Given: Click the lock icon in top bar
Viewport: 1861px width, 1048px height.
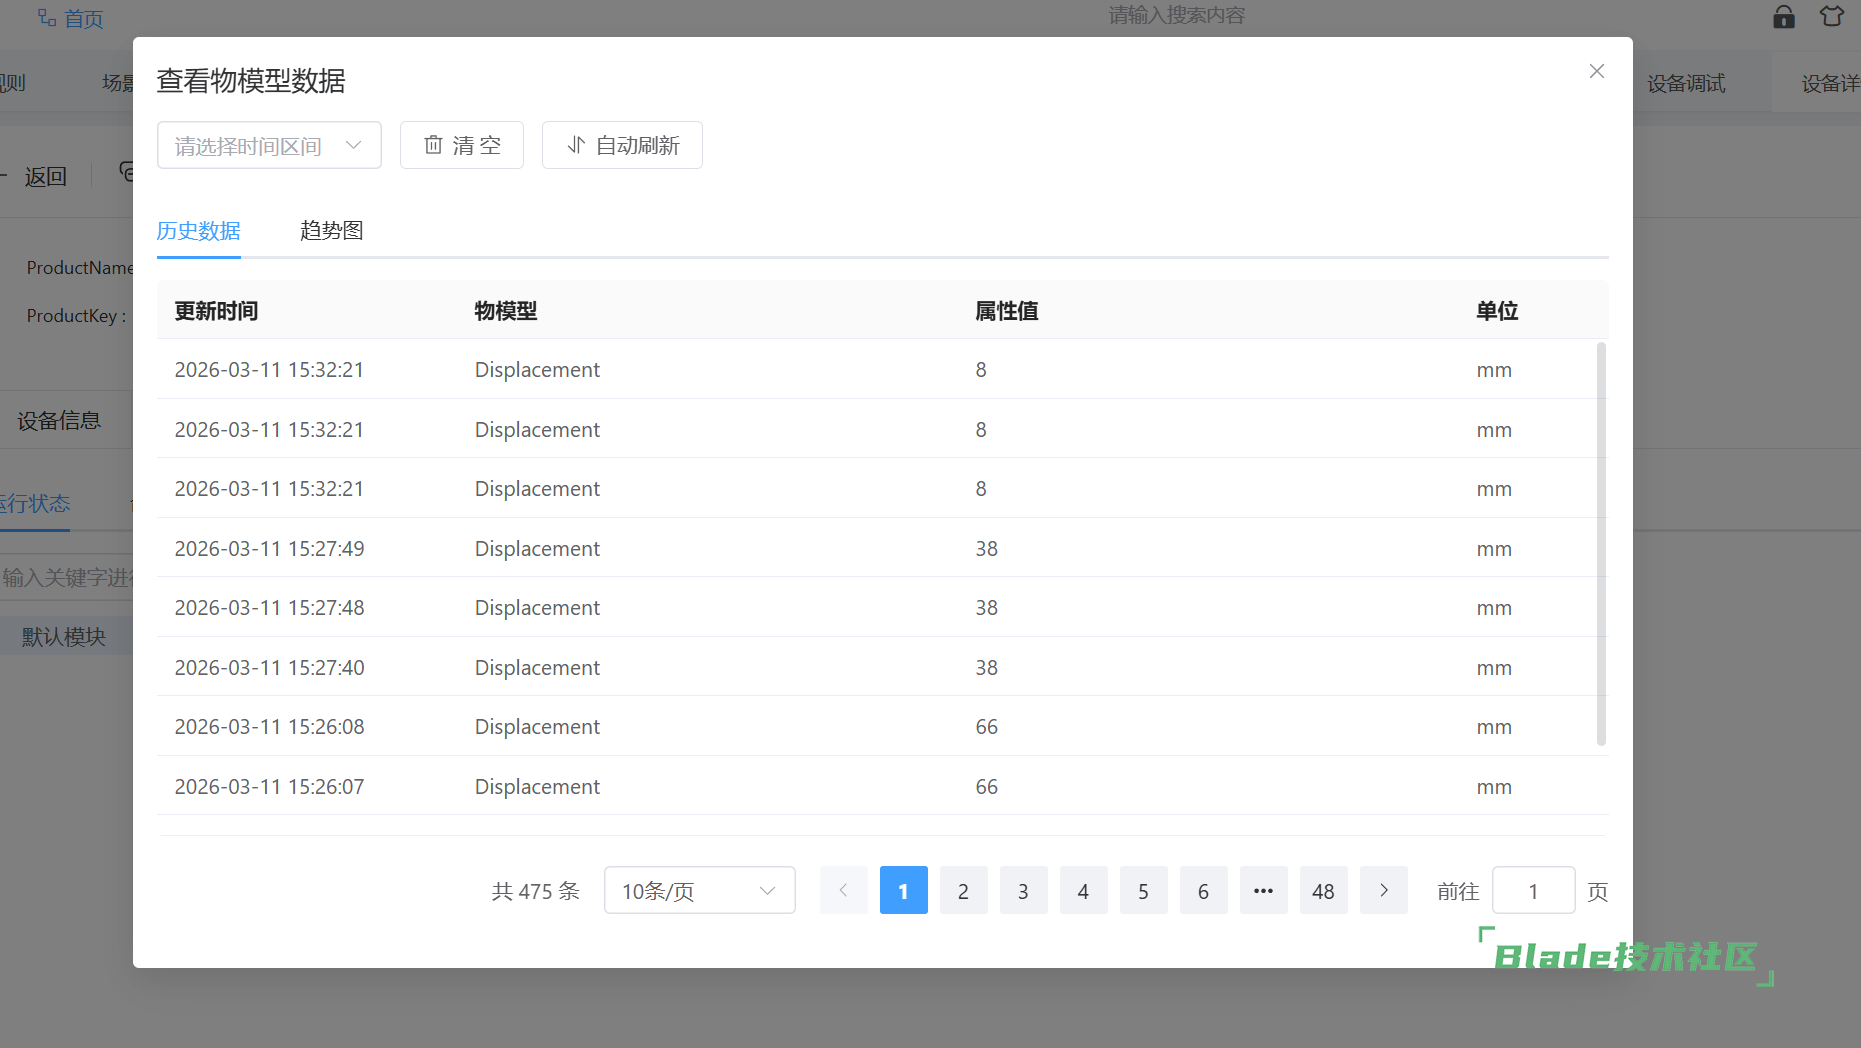Looking at the screenshot, I should [1783, 17].
